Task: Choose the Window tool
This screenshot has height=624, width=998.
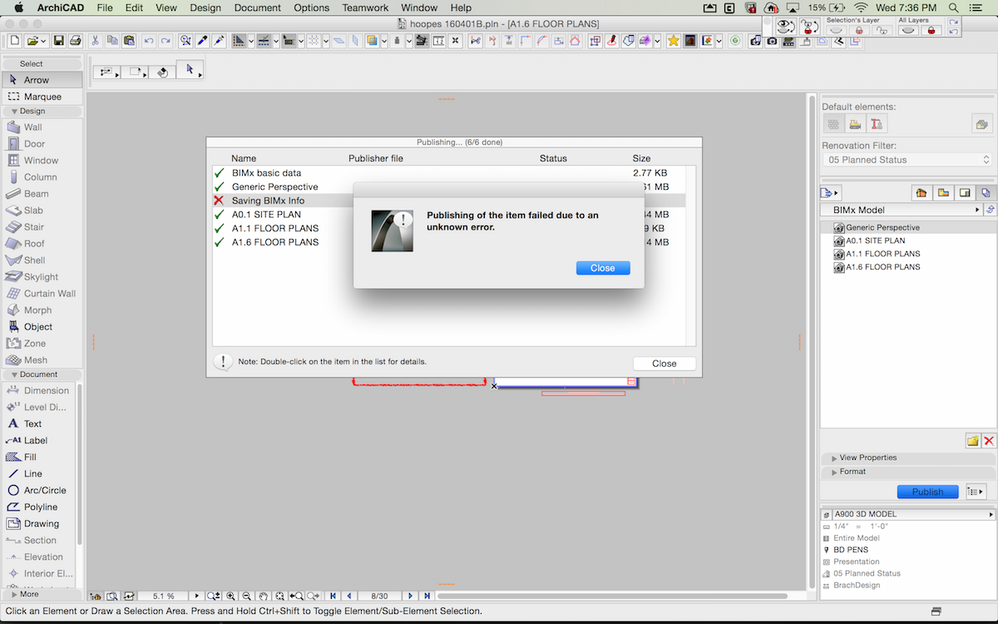Action: [42, 160]
